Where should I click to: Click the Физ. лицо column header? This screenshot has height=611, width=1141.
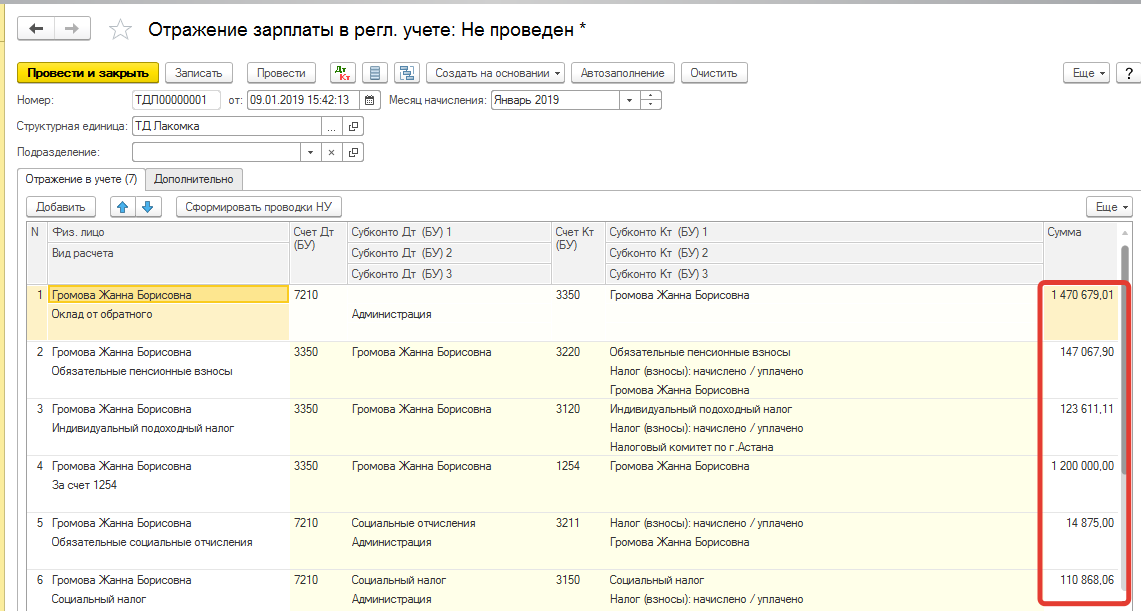168,232
